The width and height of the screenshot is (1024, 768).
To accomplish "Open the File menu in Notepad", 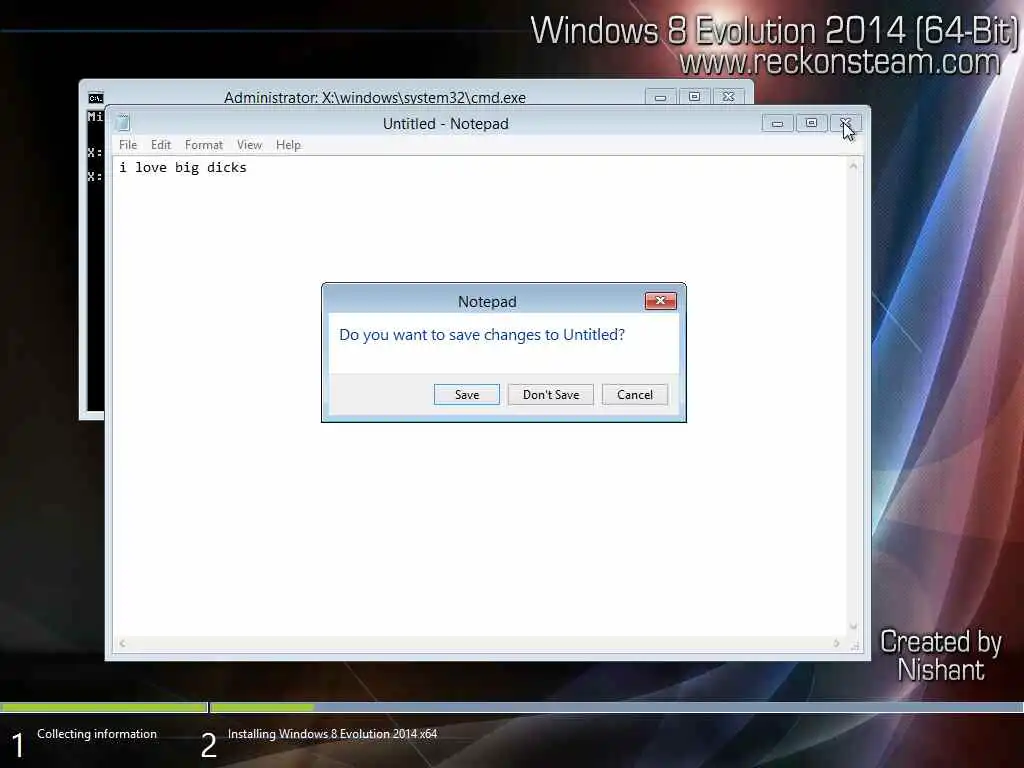I will pyautogui.click(x=128, y=145).
